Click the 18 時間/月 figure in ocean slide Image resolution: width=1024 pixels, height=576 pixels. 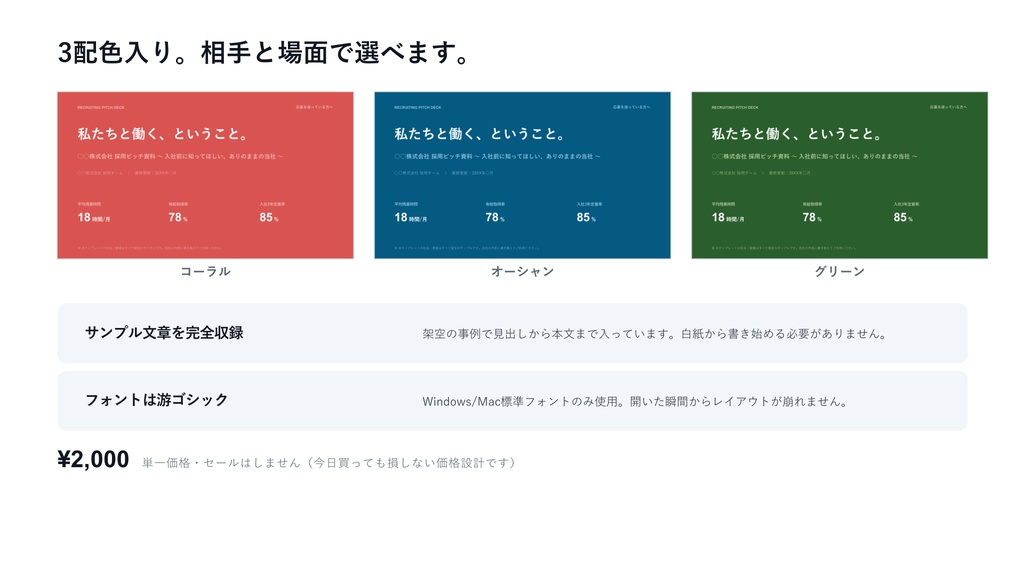click(411, 217)
